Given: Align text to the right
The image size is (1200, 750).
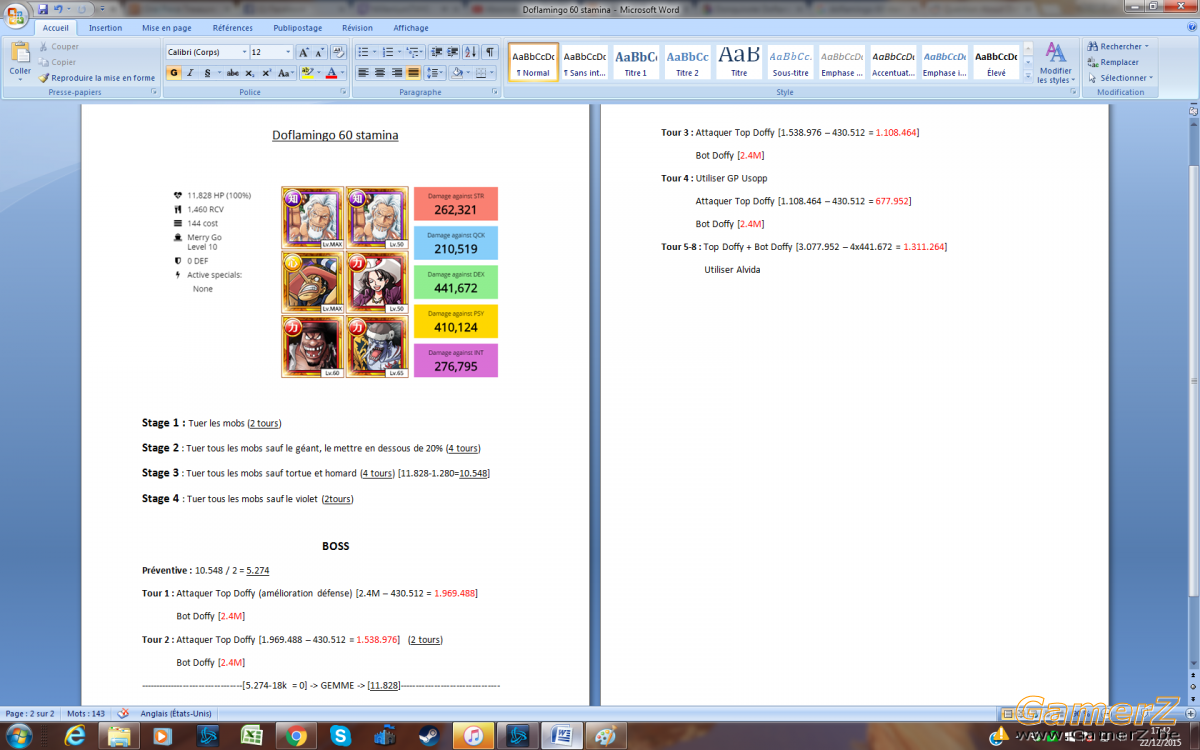Looking at the screenshot, I should [x=397, y=73].
